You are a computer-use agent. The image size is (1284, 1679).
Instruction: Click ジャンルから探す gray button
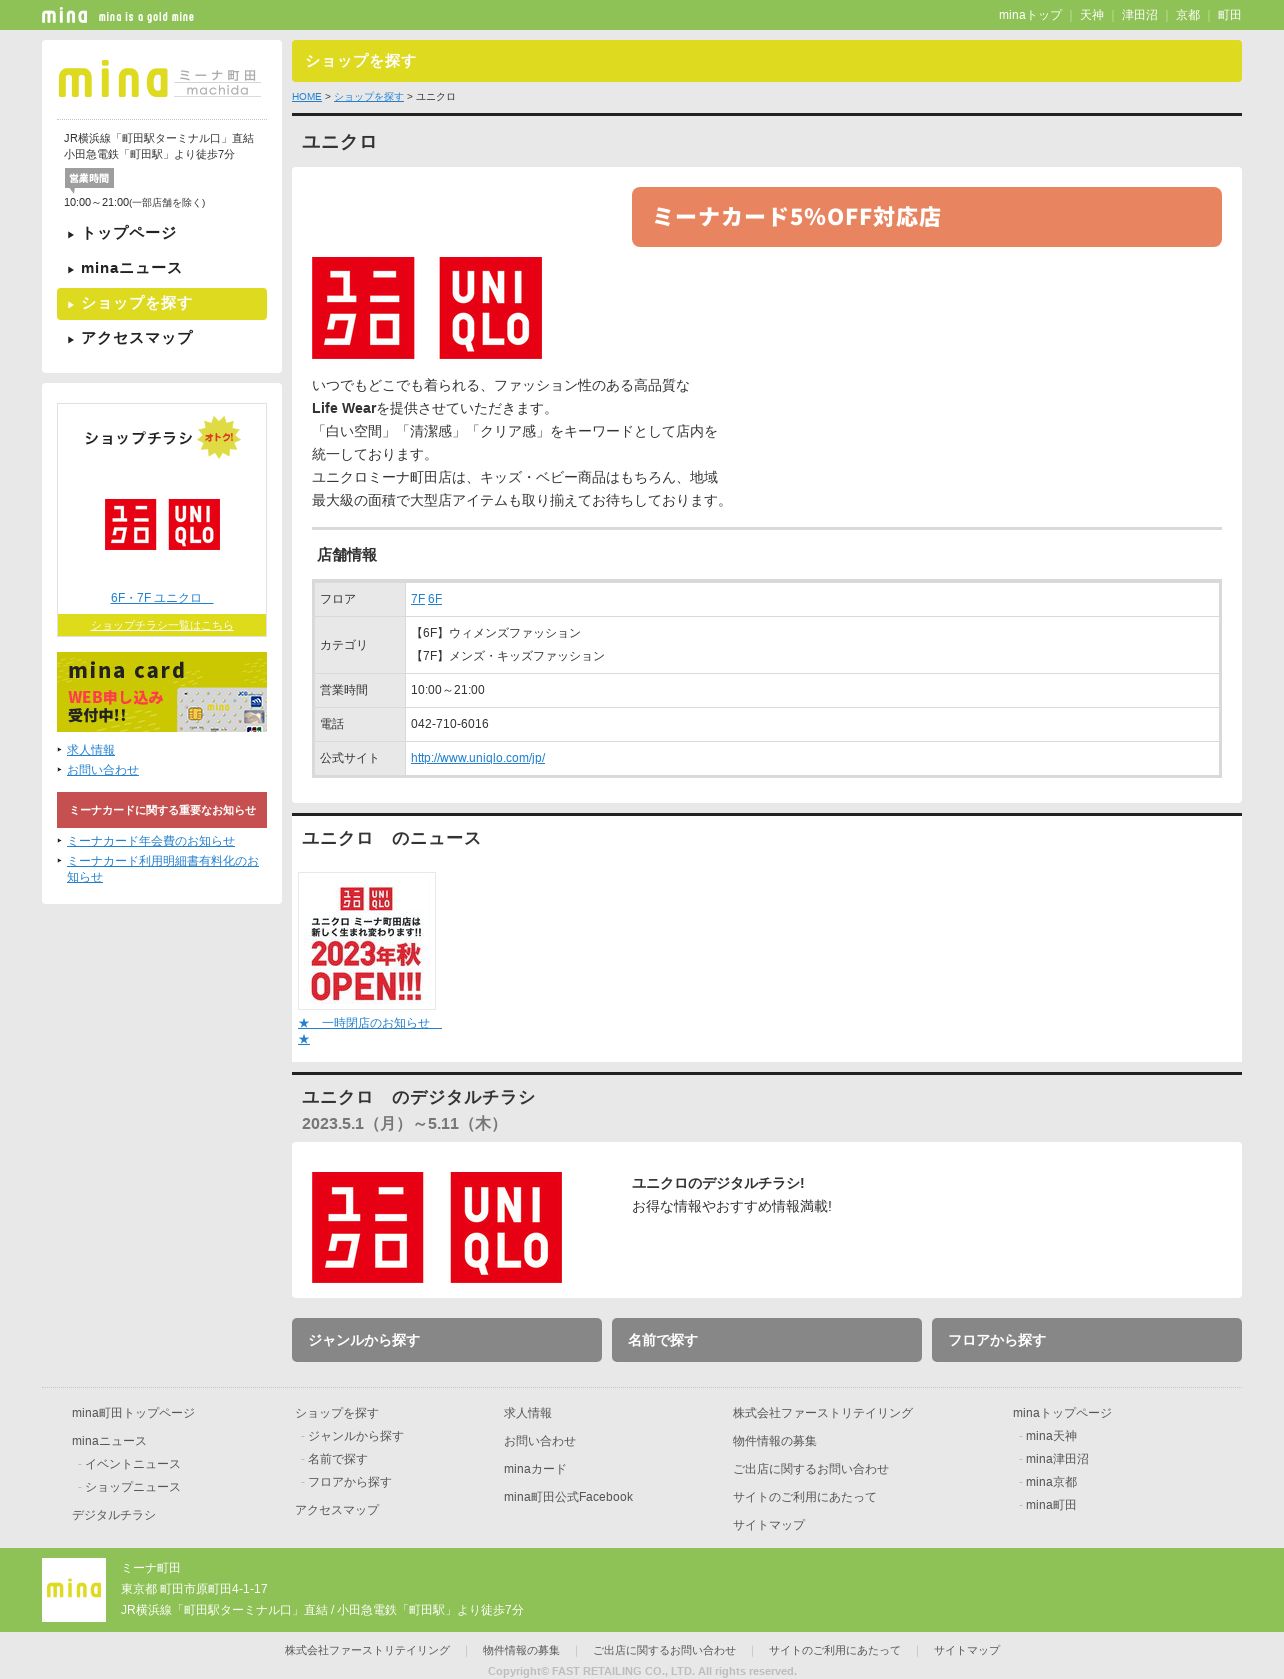pyautogui.click(x=447, y=1340)
